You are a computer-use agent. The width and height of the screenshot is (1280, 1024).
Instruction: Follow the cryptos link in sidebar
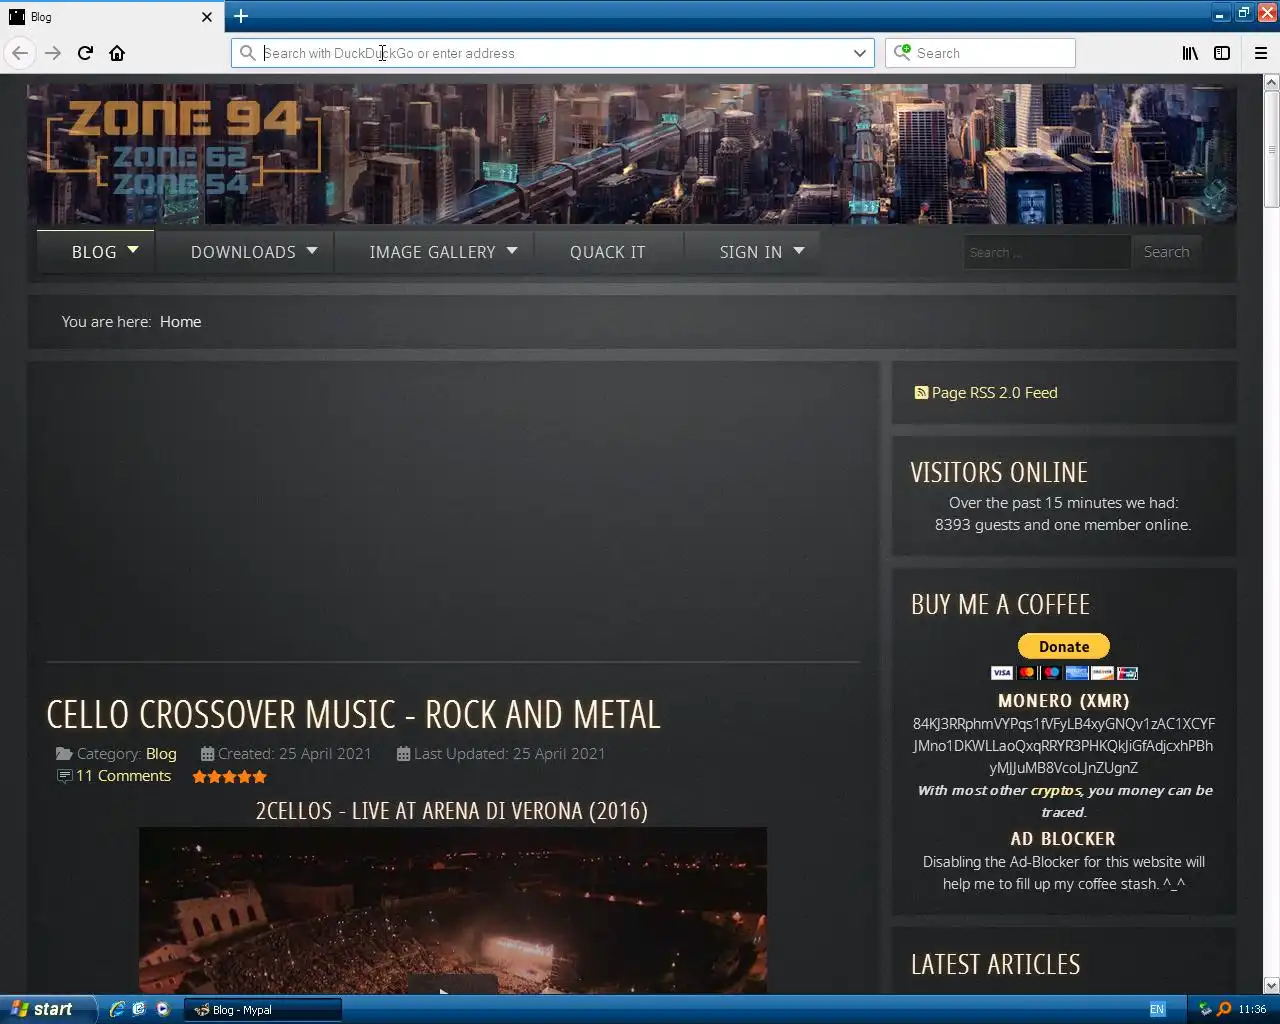[1056, 790]
